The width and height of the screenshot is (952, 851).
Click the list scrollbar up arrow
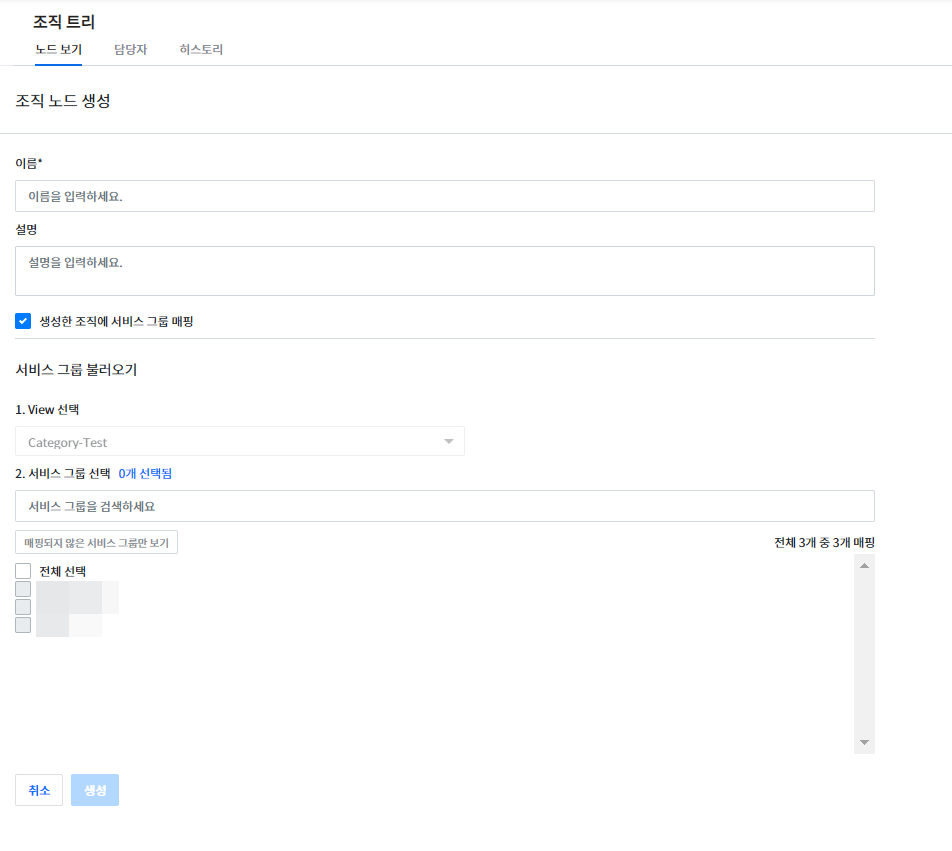(864, 565)
